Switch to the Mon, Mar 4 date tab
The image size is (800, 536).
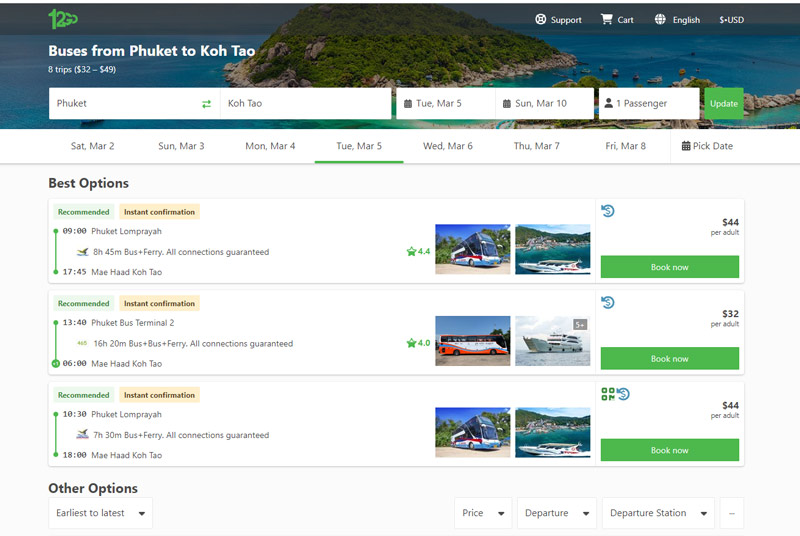coord(270,146)
